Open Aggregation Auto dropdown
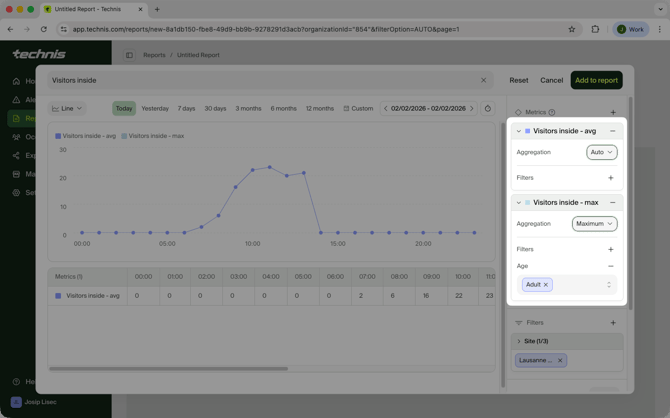Viewport: 670px width, 418px height. (601, 152)
